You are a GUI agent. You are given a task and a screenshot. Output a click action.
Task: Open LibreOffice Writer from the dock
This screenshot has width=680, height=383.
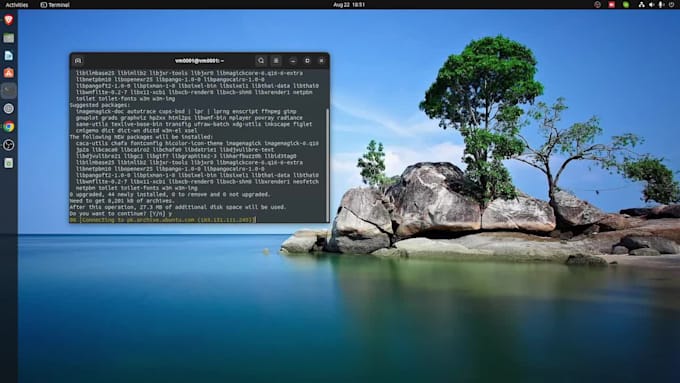click(9, 56)
